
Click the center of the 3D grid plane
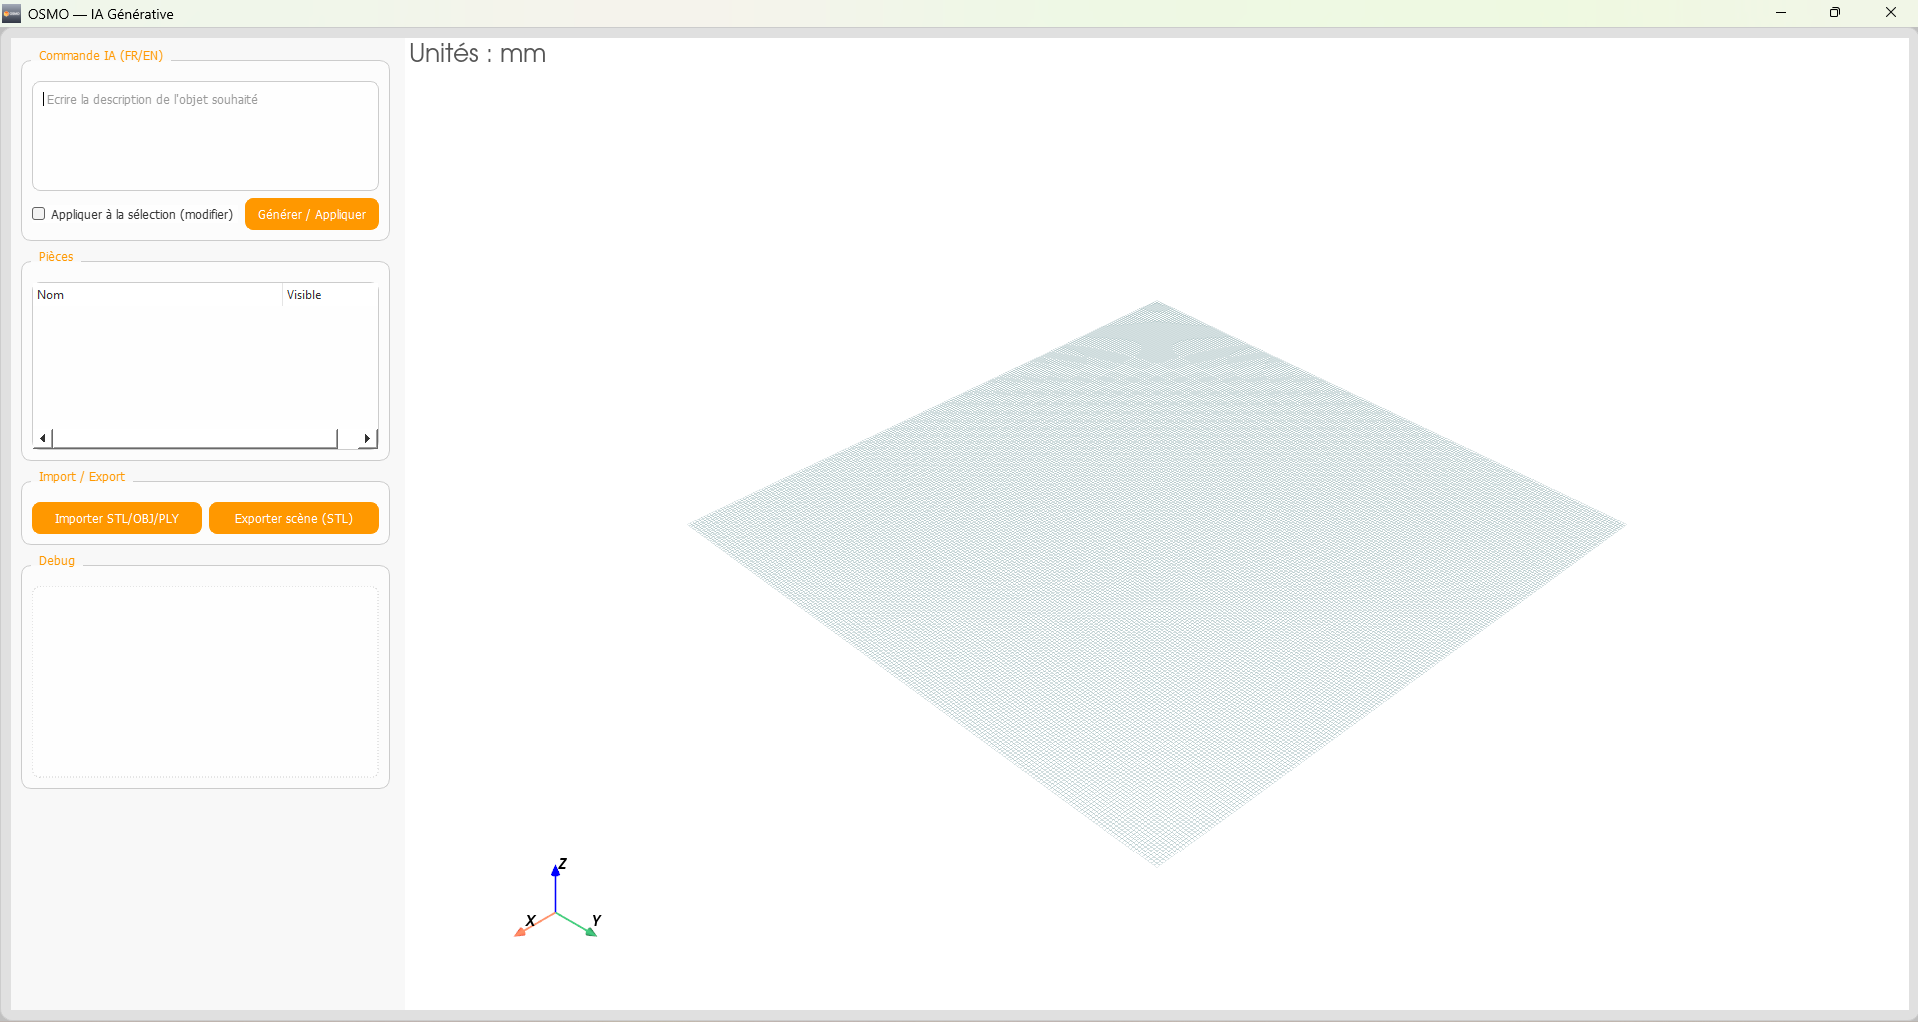[x=1156, y=582]
